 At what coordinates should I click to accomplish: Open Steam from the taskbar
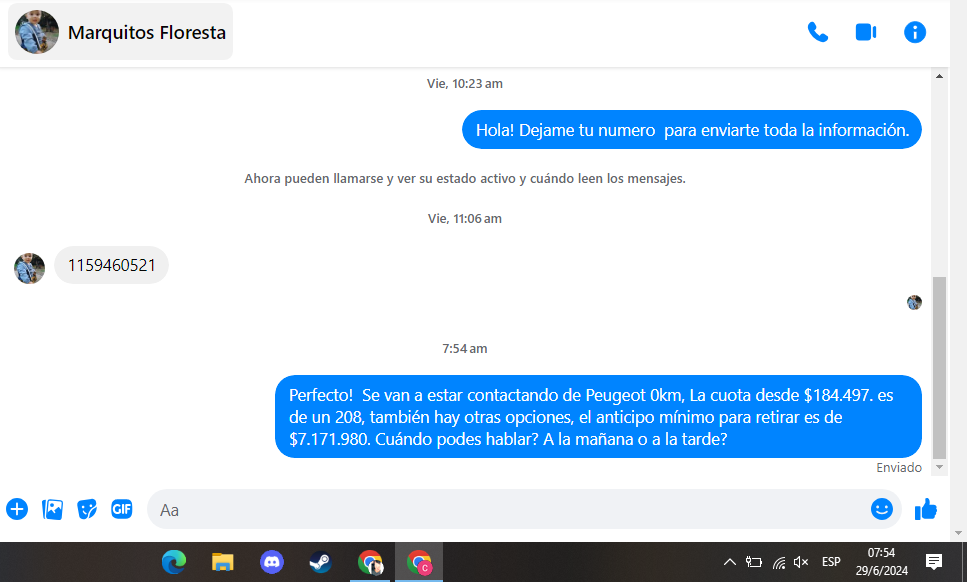(x=320, y=562)
